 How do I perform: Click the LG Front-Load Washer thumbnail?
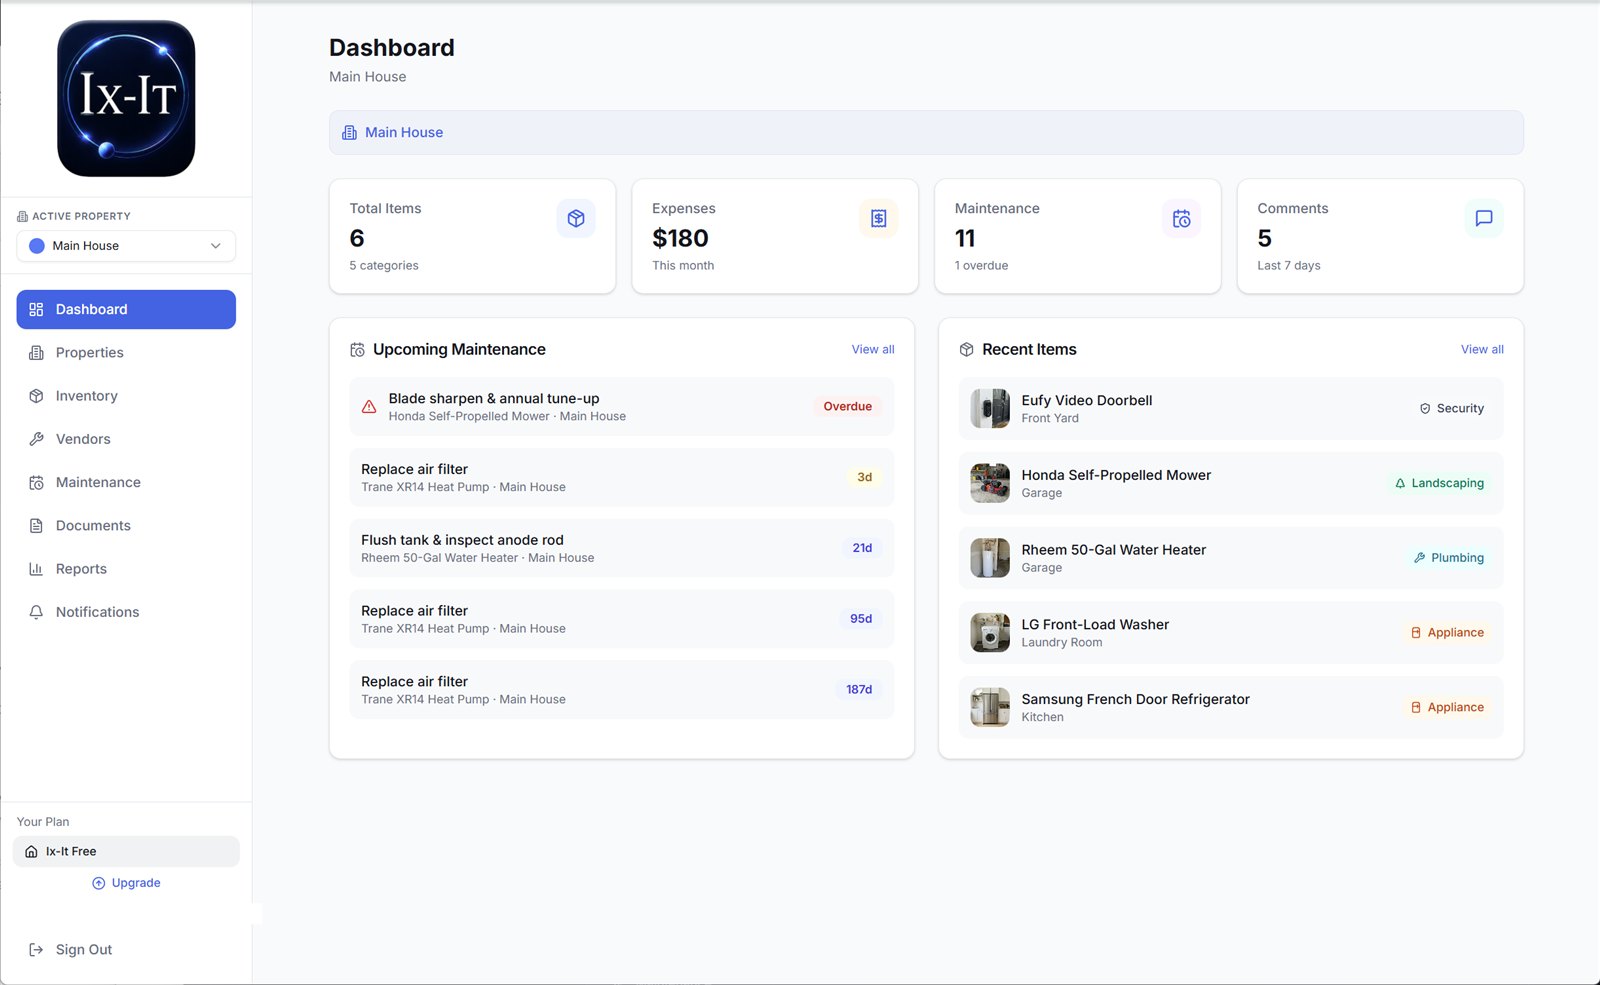tap(990, 632)
